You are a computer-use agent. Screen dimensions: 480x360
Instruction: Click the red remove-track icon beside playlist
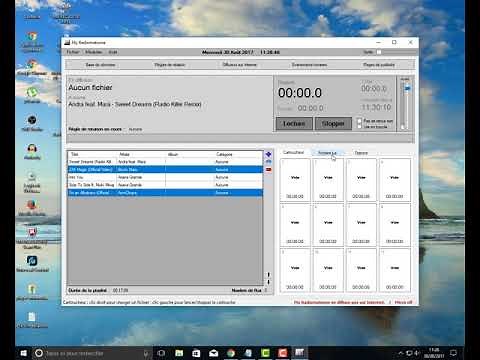coord(269,170)
